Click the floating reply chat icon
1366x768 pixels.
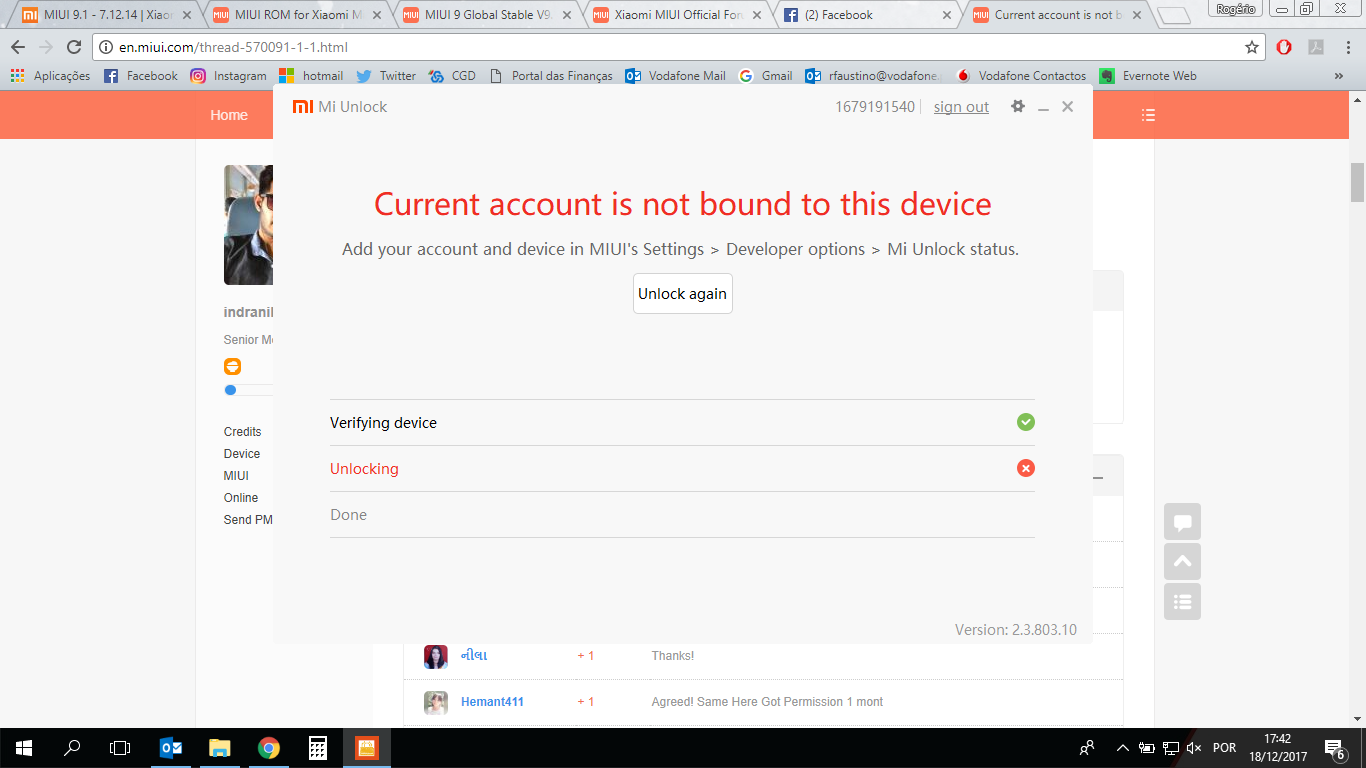pos(1182,522)
